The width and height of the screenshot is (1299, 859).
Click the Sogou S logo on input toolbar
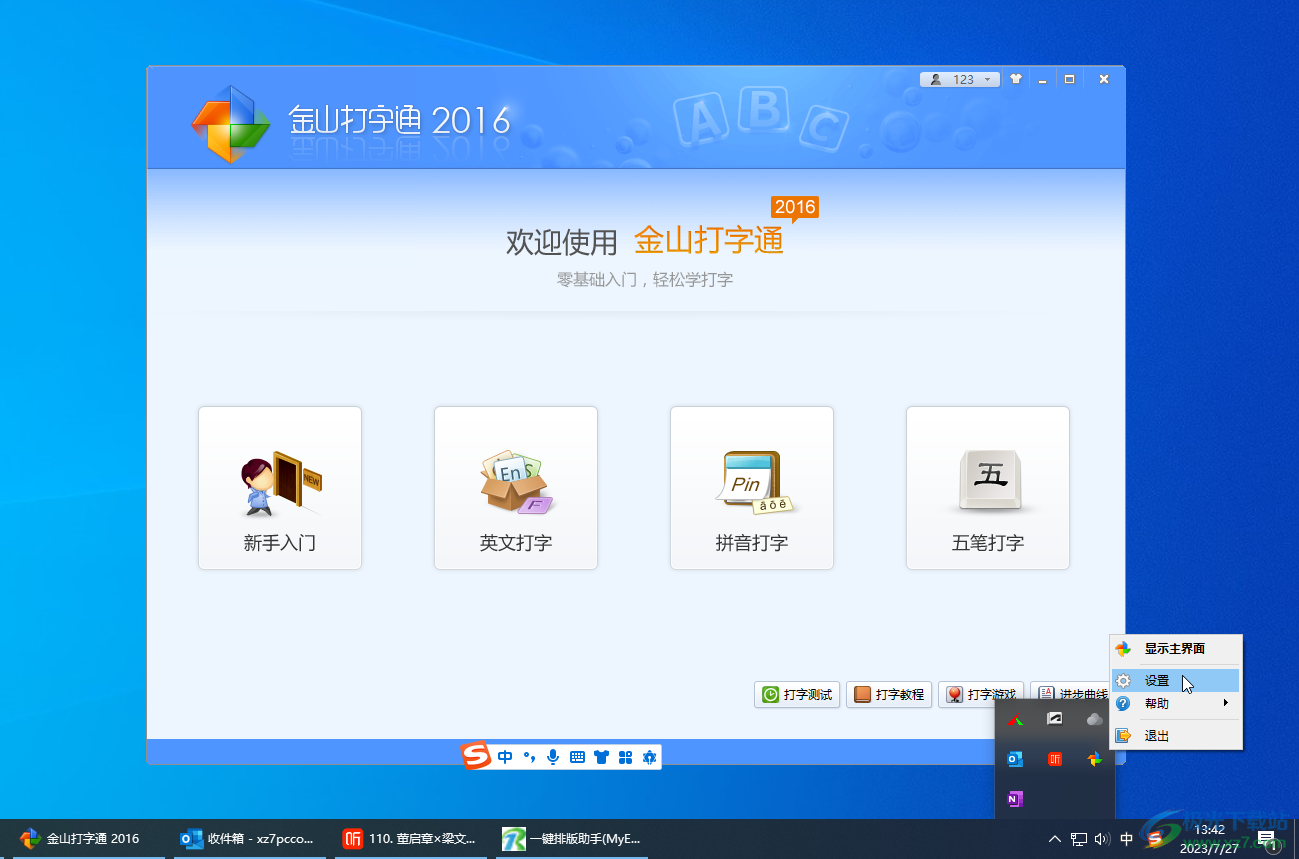(477, 757)
